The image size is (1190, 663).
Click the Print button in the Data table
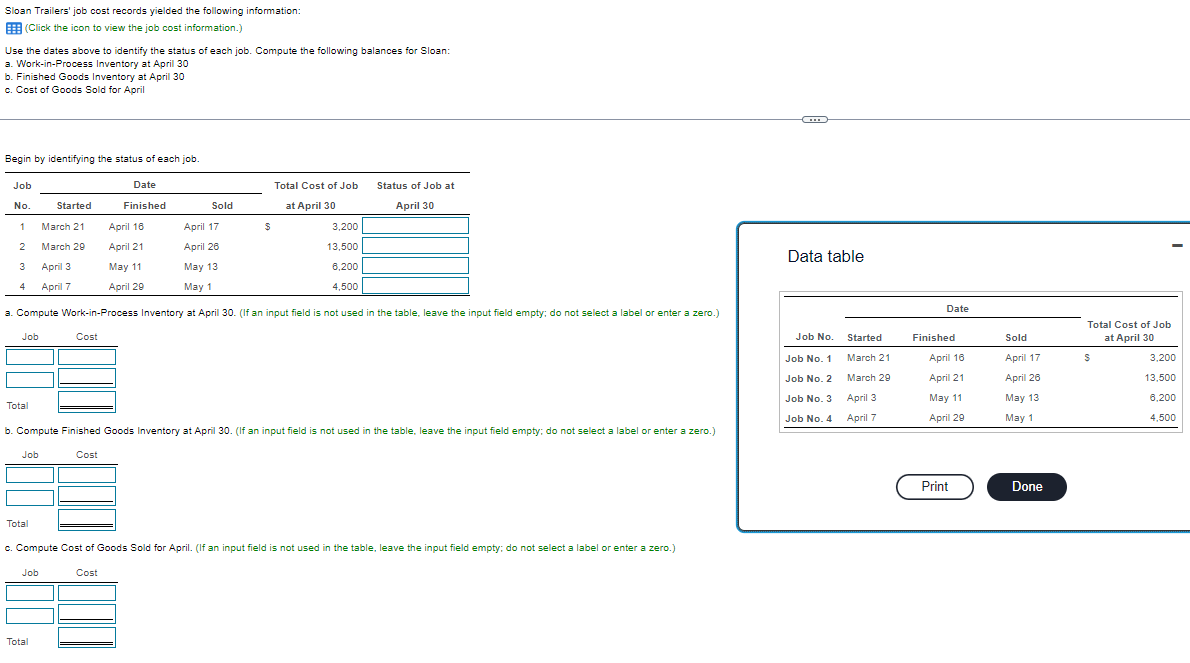click(x=934, y=487)
